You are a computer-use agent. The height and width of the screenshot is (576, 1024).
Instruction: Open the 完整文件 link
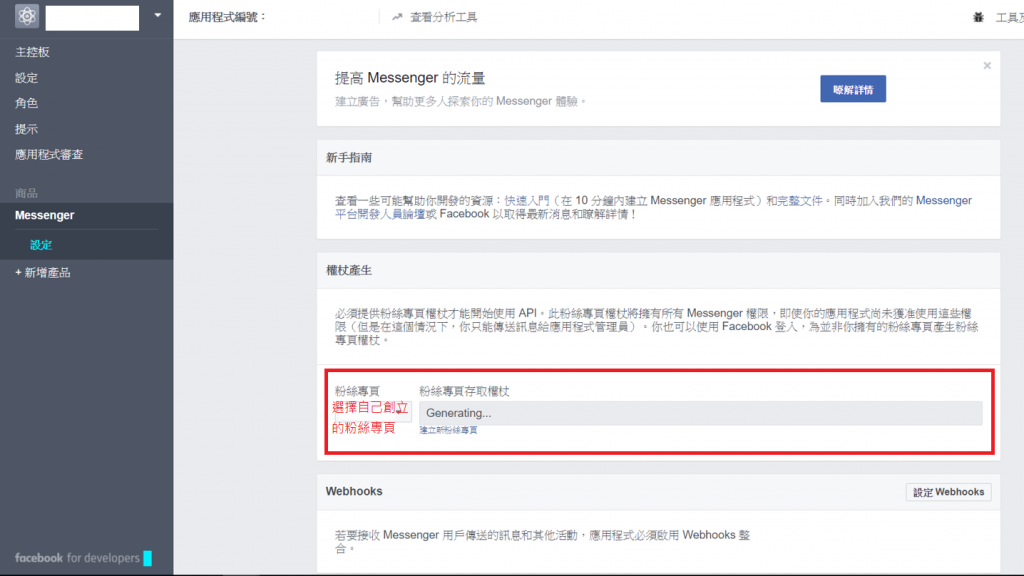coord(800,200)
